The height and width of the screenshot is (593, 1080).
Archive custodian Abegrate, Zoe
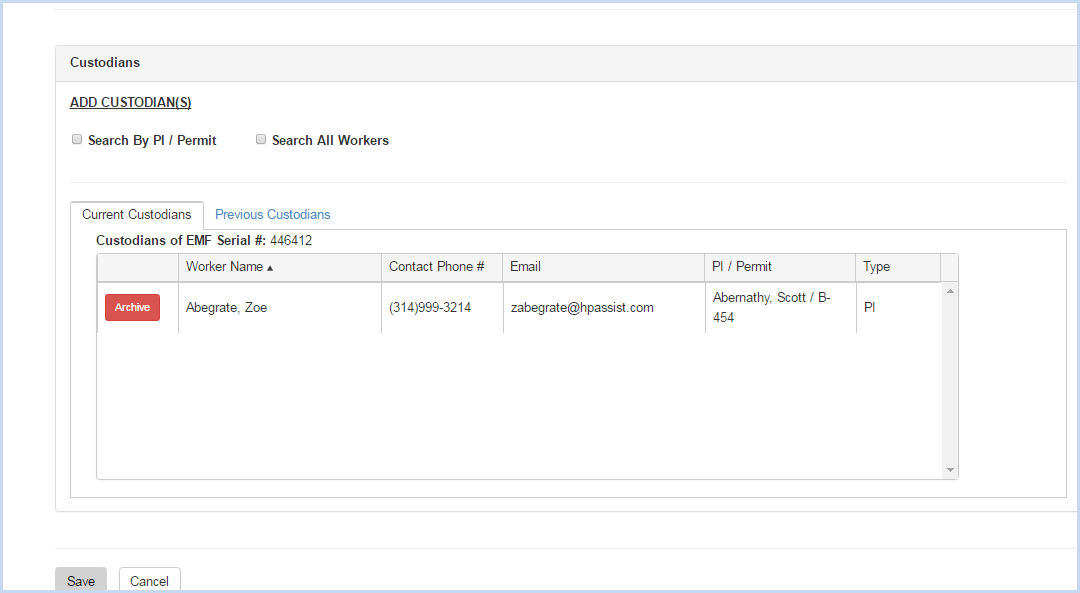click(132, 307)
